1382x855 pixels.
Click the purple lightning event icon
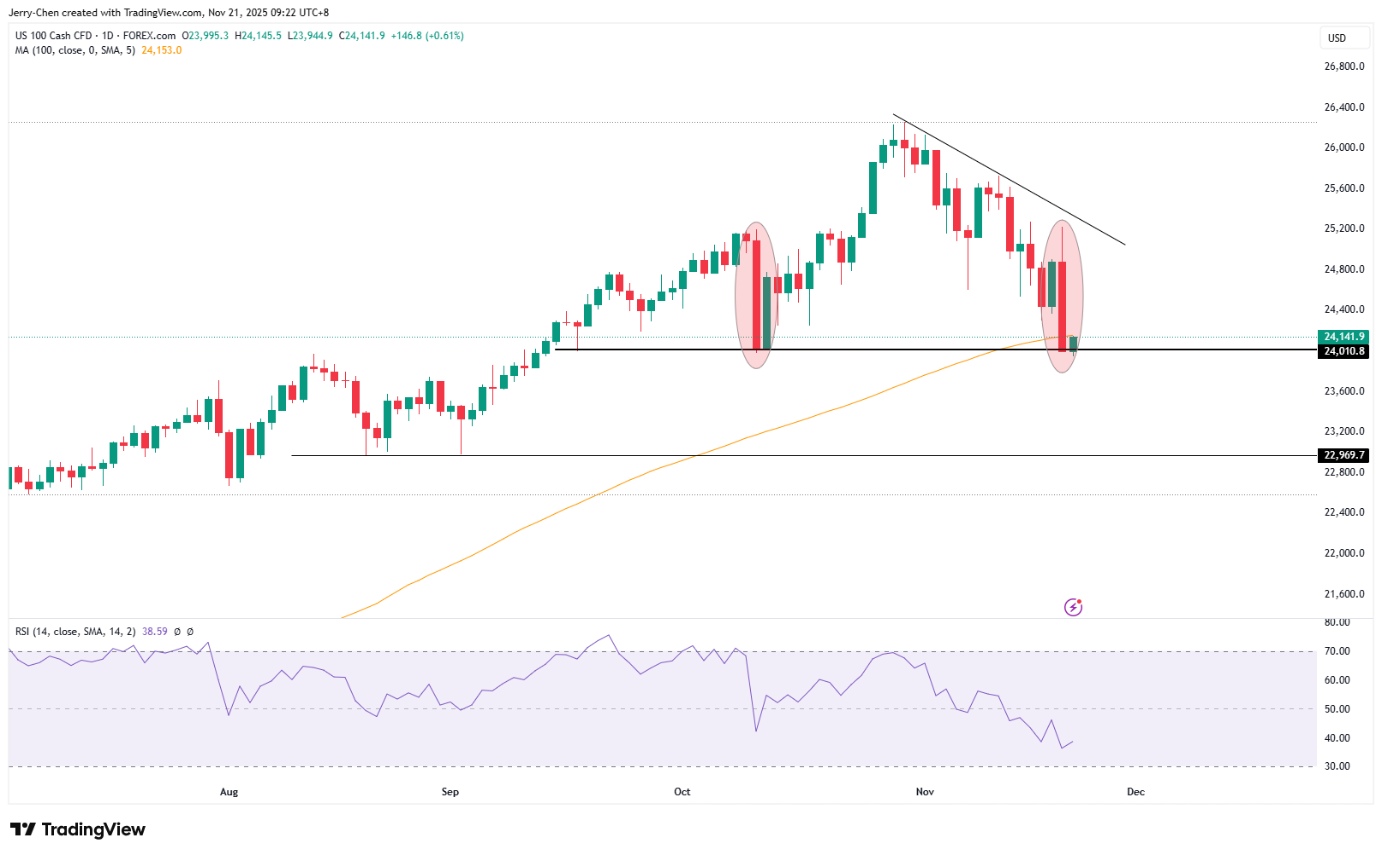(x=1073, y=606)
